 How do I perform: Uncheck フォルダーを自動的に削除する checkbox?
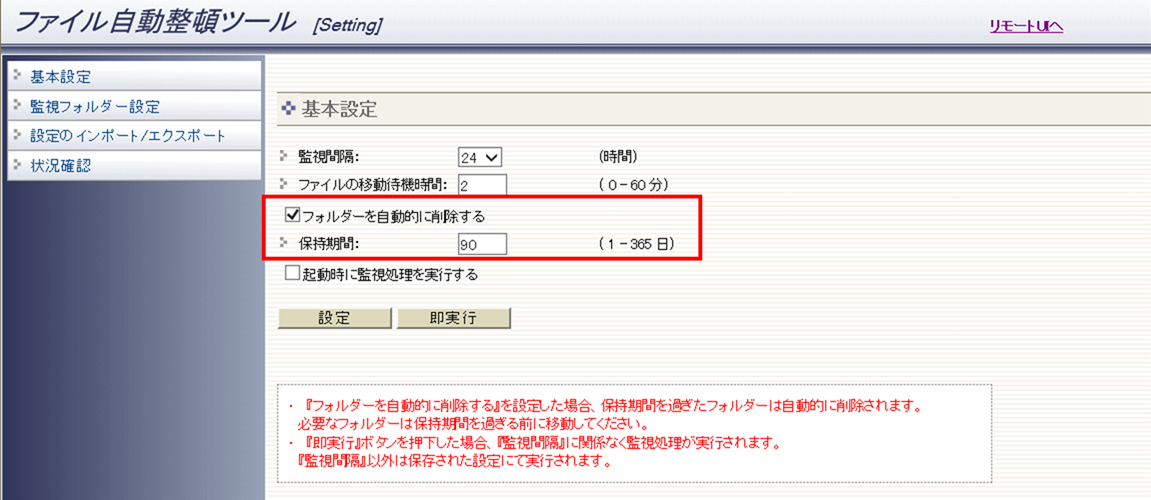coord(292,215)
